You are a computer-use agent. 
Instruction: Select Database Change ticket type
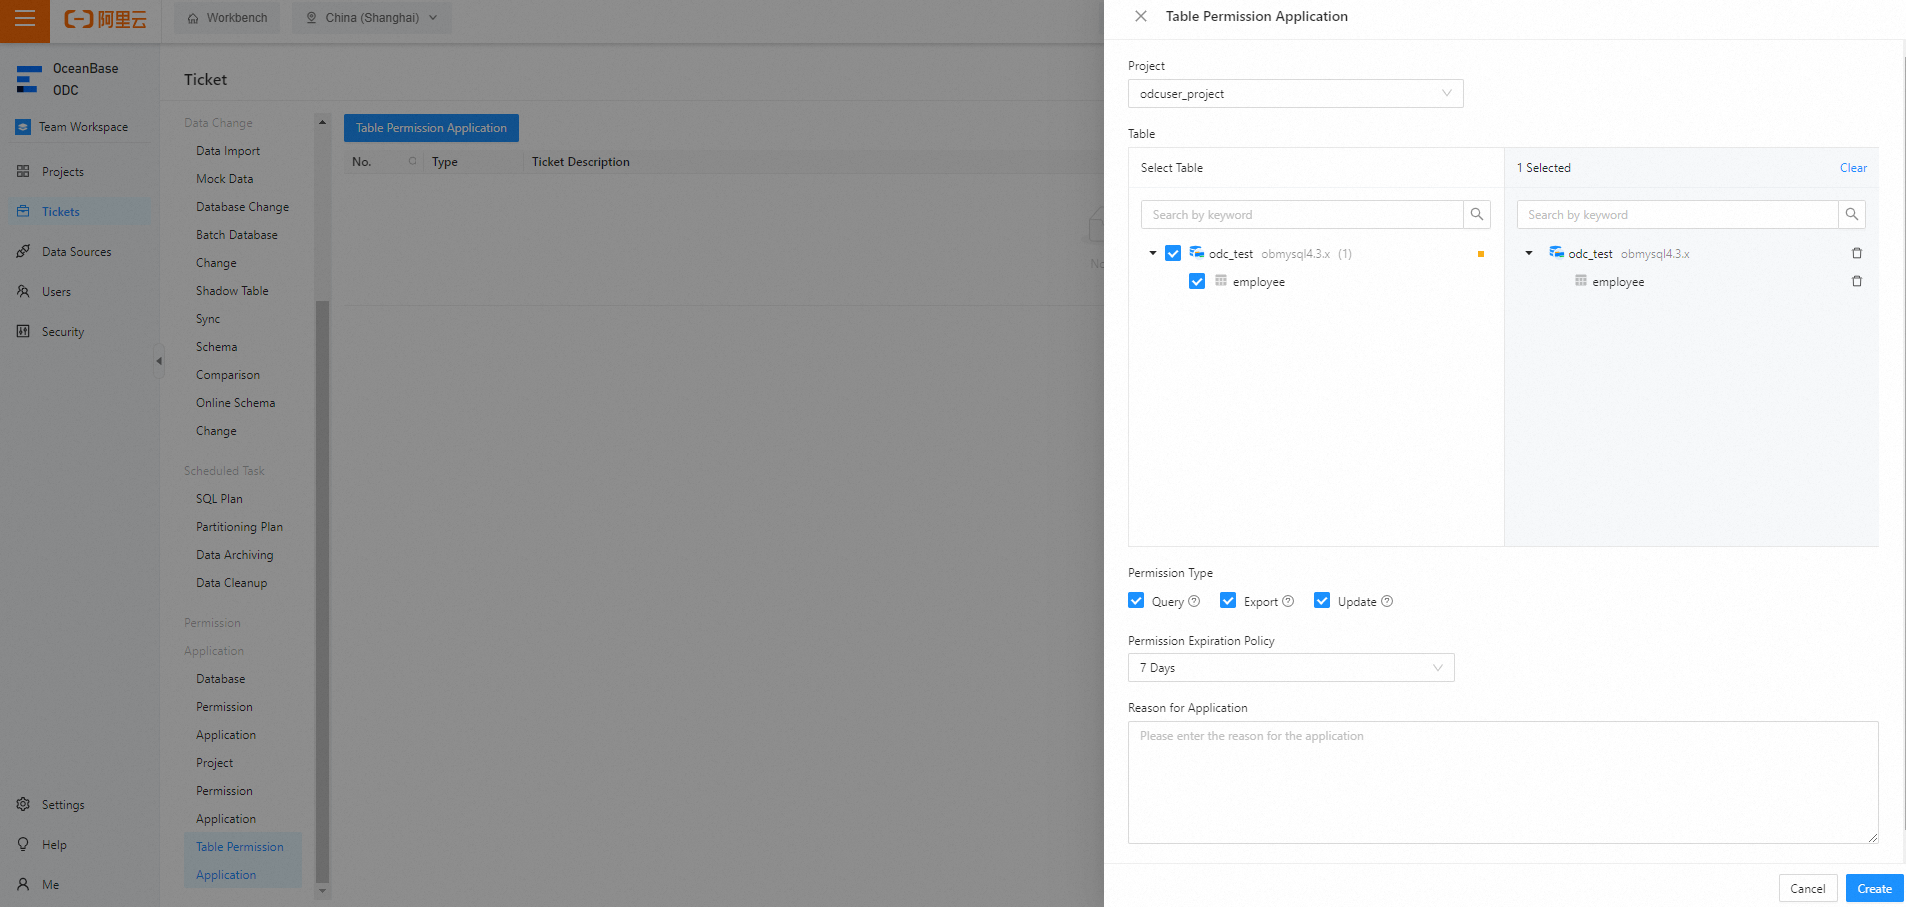(242, 207)
